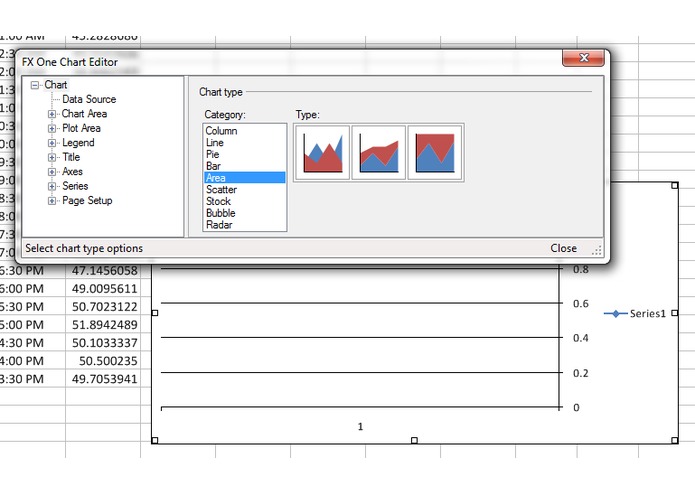Choose Area in the Category list
This screenshot has height=494, width=695.
pos(245,178)
